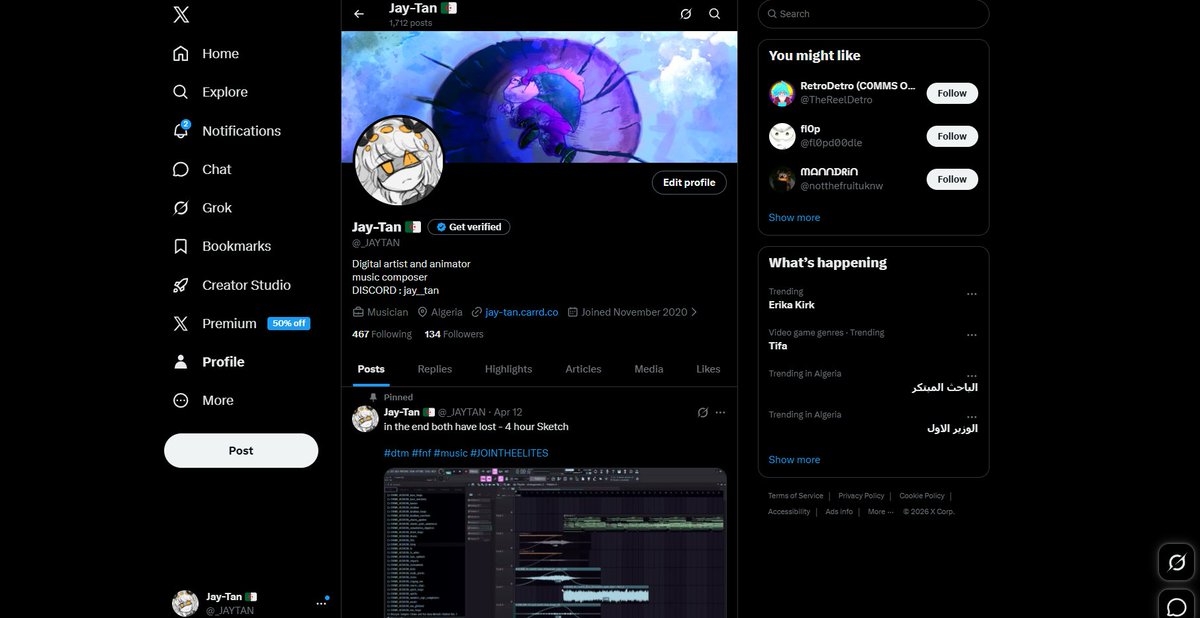Select the Posts tab
This screenshot has height=618, width=1200.
click(x=371, y=369)
